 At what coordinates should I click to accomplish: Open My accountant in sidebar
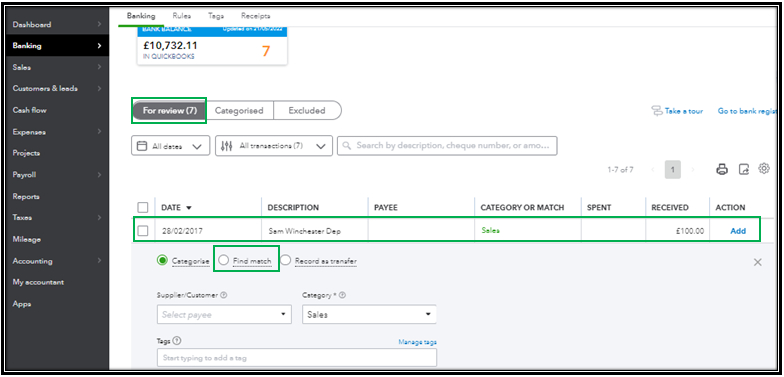pyautogui.click(x=38, y=282)
